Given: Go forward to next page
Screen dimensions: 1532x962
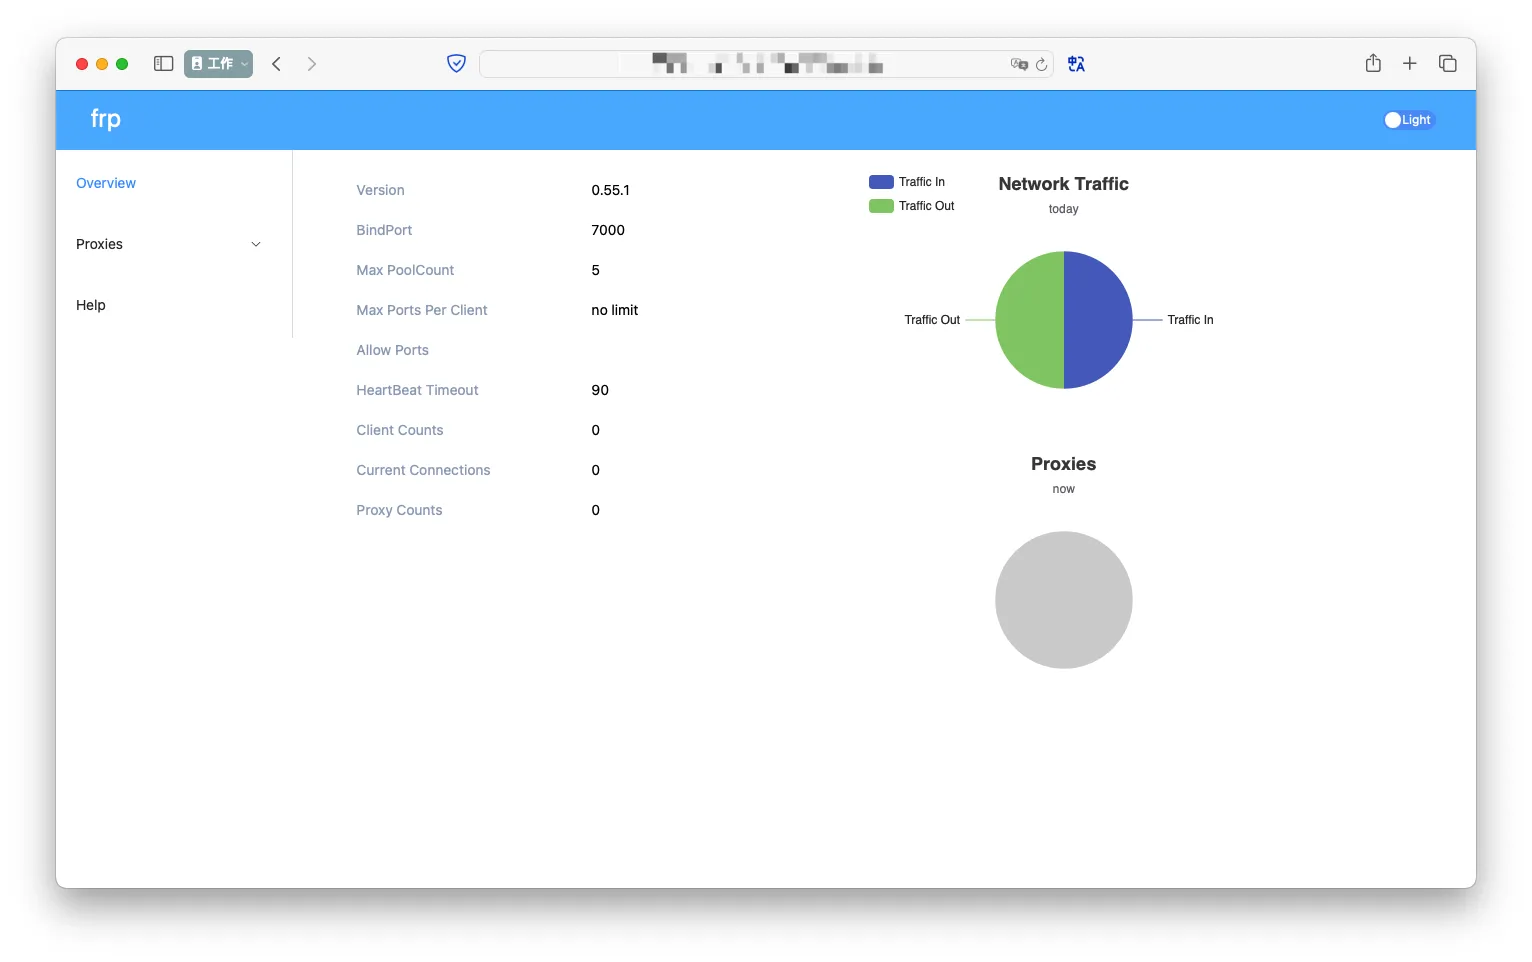Looking at the screenshot, I should tap(312, 64).
